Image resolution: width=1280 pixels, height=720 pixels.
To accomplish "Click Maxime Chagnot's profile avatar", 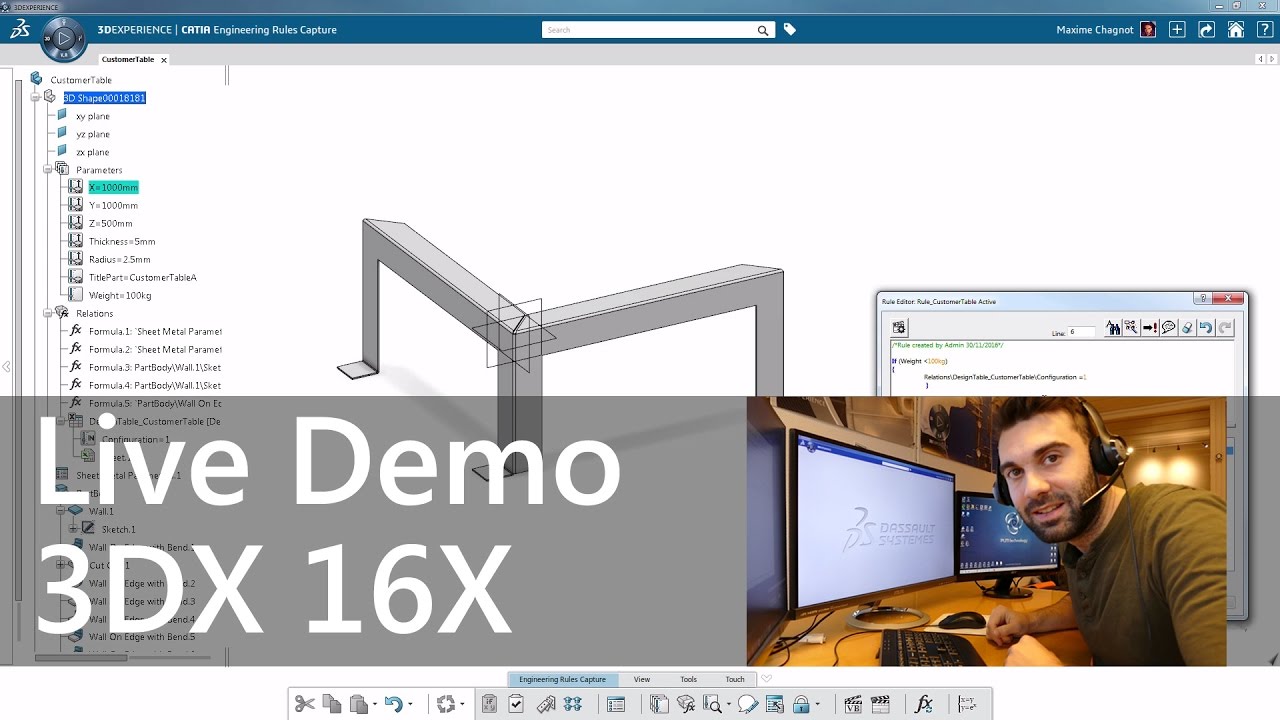I will (1148, 30).
